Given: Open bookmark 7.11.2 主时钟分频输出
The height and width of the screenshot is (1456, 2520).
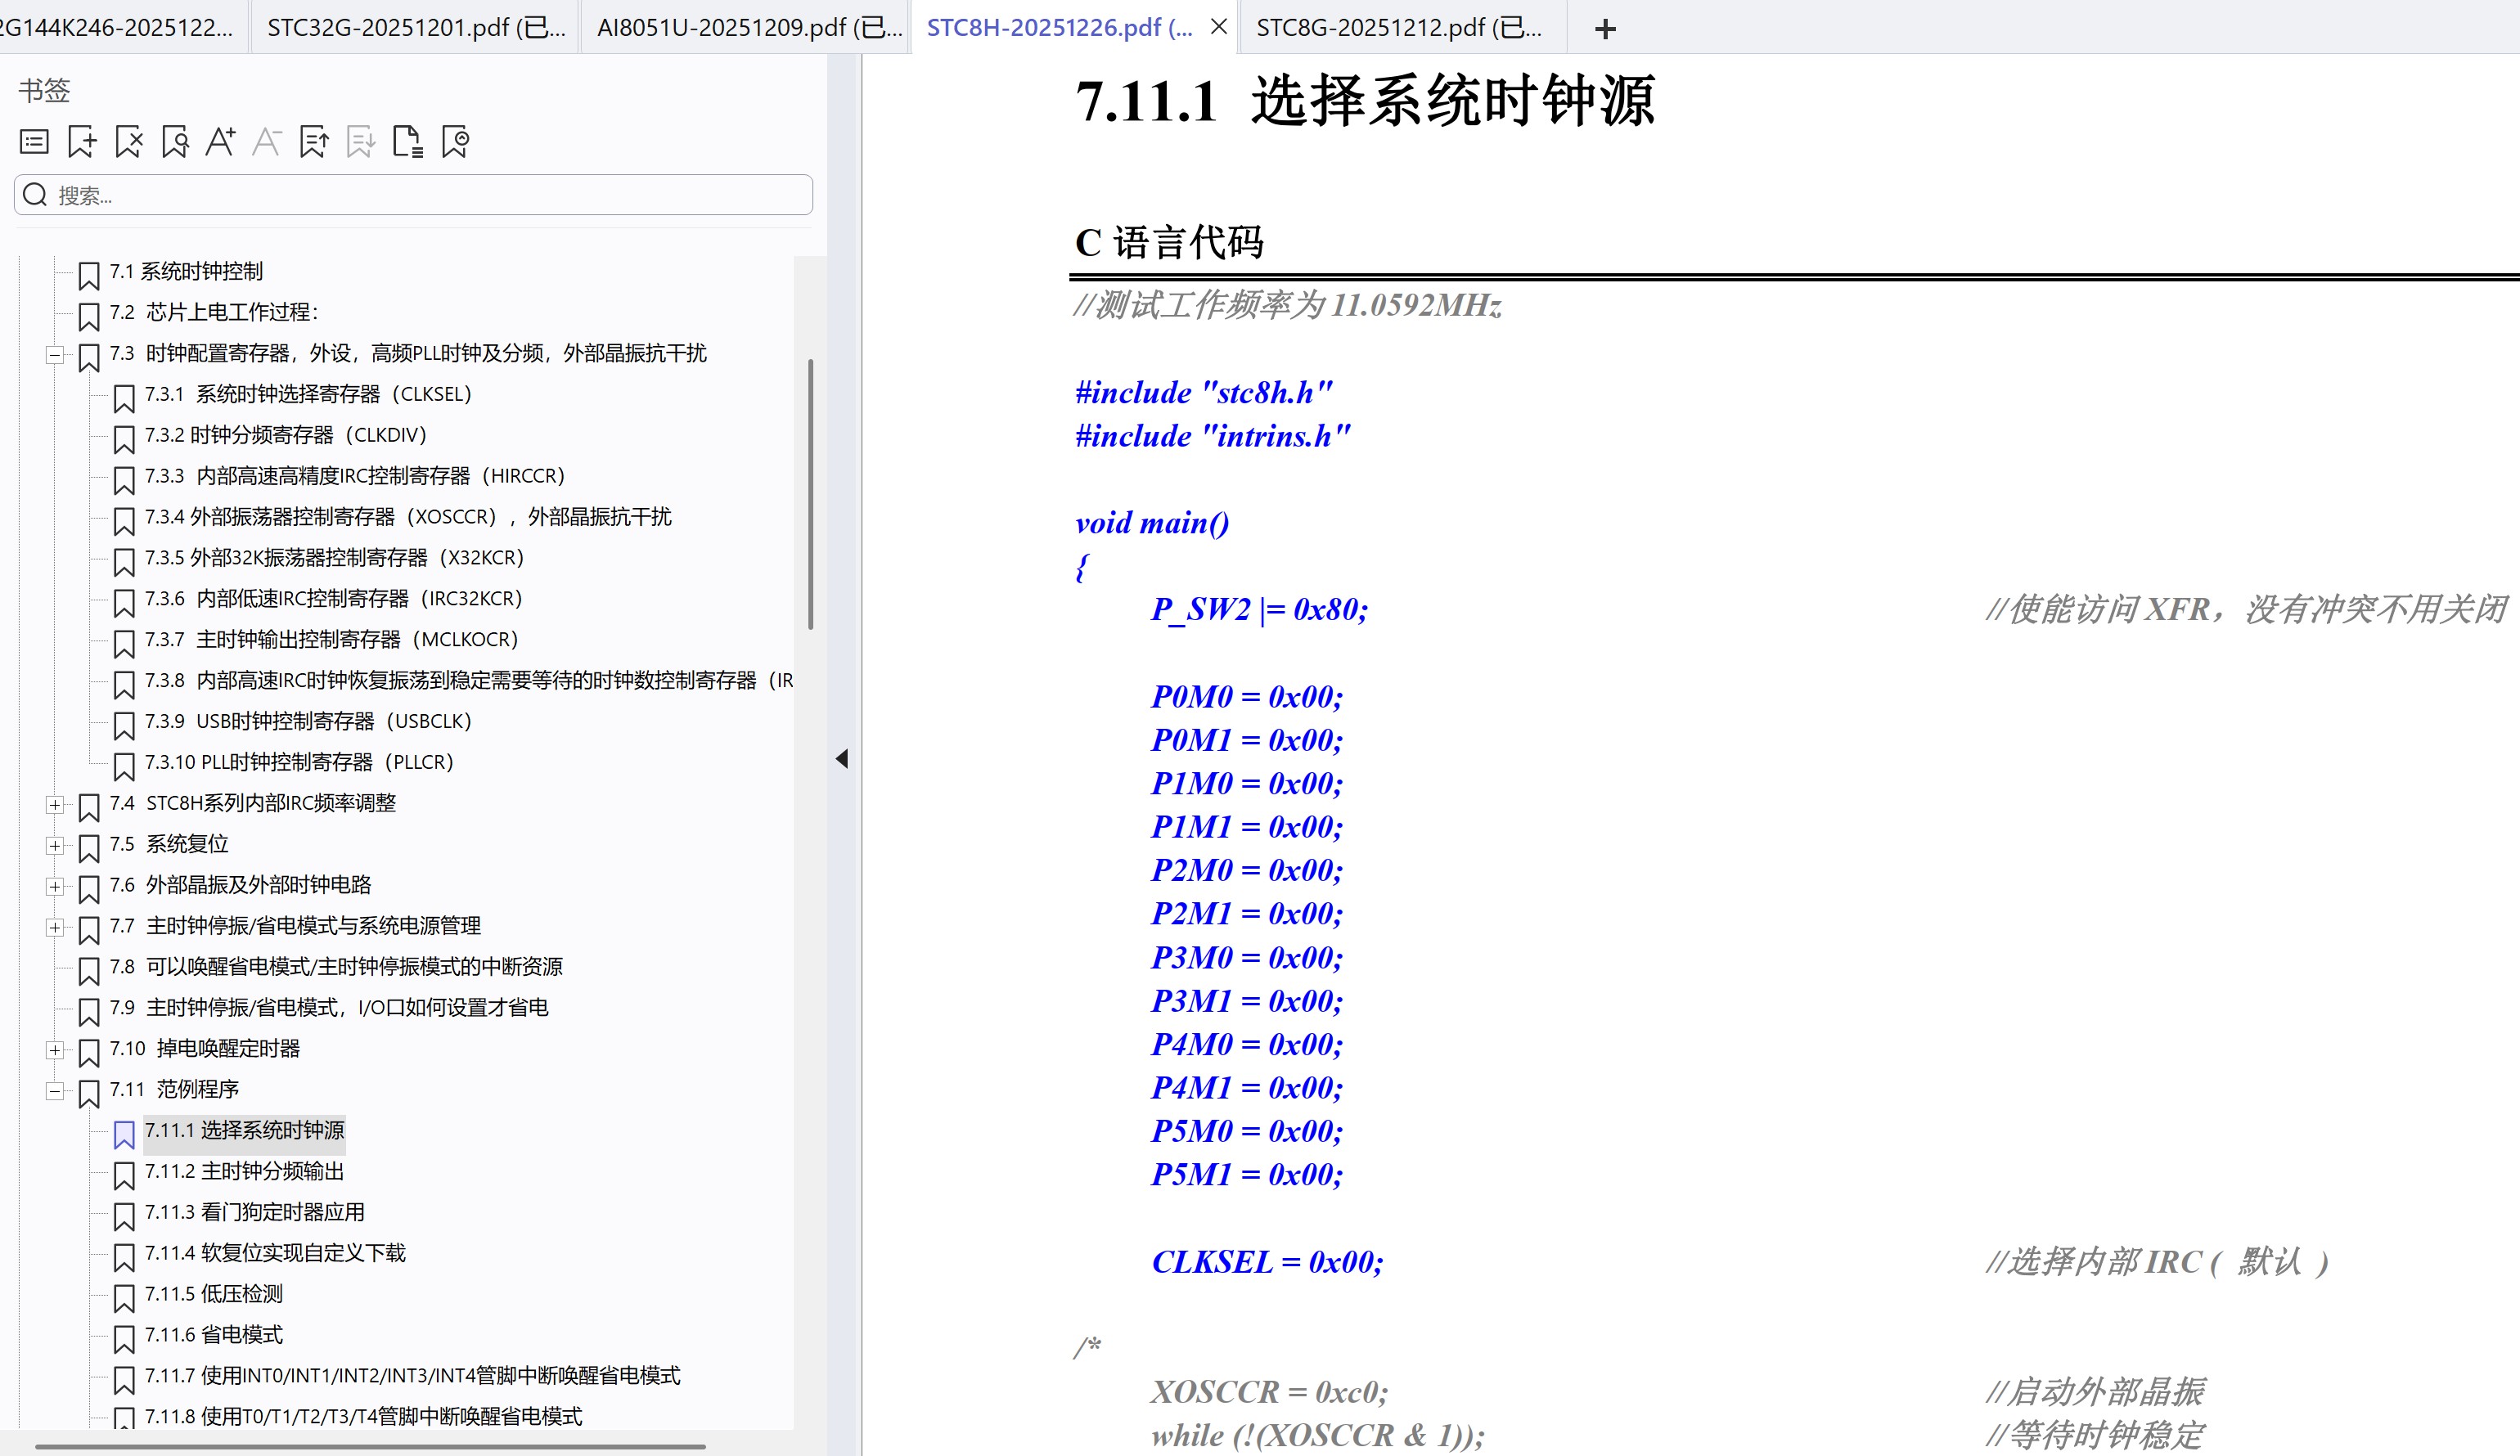Looking at the screenshot, I should point(244,1173).
